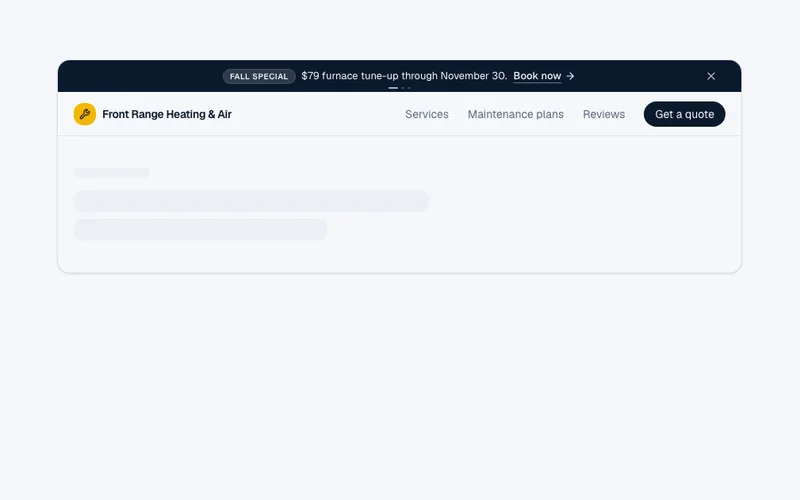800x500 pixels.
Task: Open Maintenance plans in the navigation
Action: [515, 114]
